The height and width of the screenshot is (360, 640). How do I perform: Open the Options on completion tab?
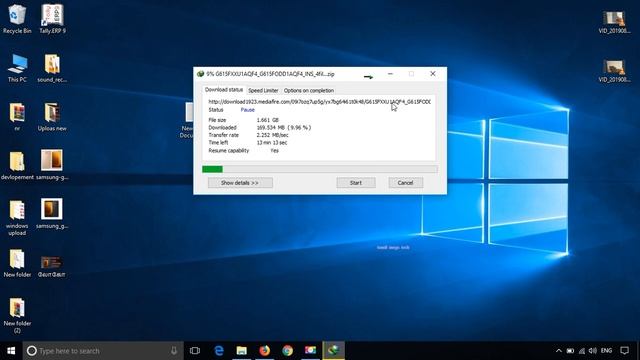pos(309,91)
